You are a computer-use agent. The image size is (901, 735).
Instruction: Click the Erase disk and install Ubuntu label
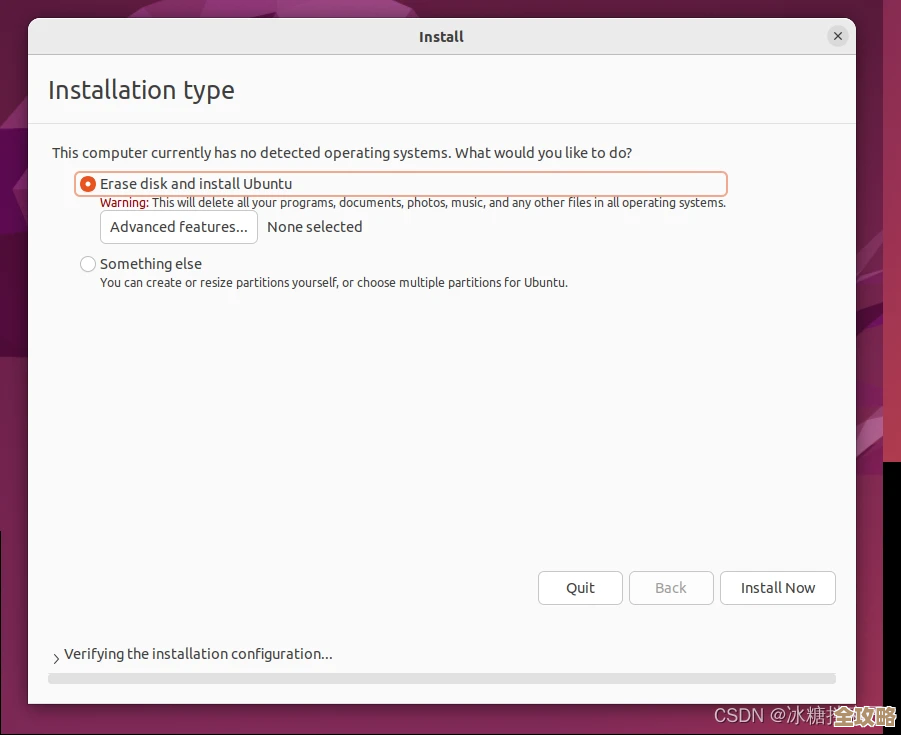[x=196, y=184]
